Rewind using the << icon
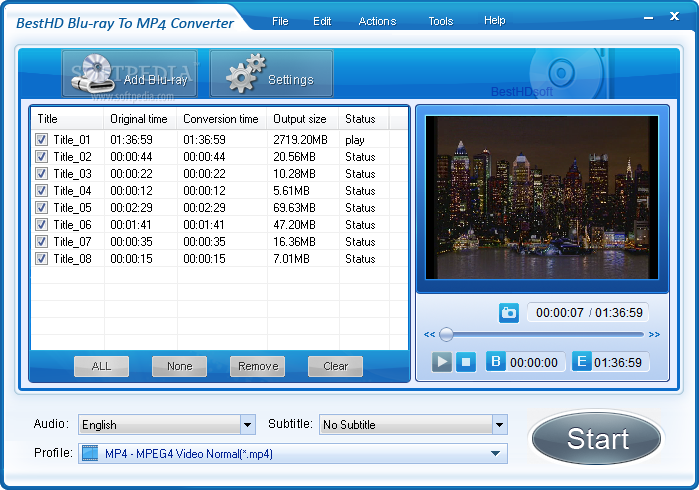Viewport: 699px width, 490px height. pyautogui.click(x=429, y=334)
